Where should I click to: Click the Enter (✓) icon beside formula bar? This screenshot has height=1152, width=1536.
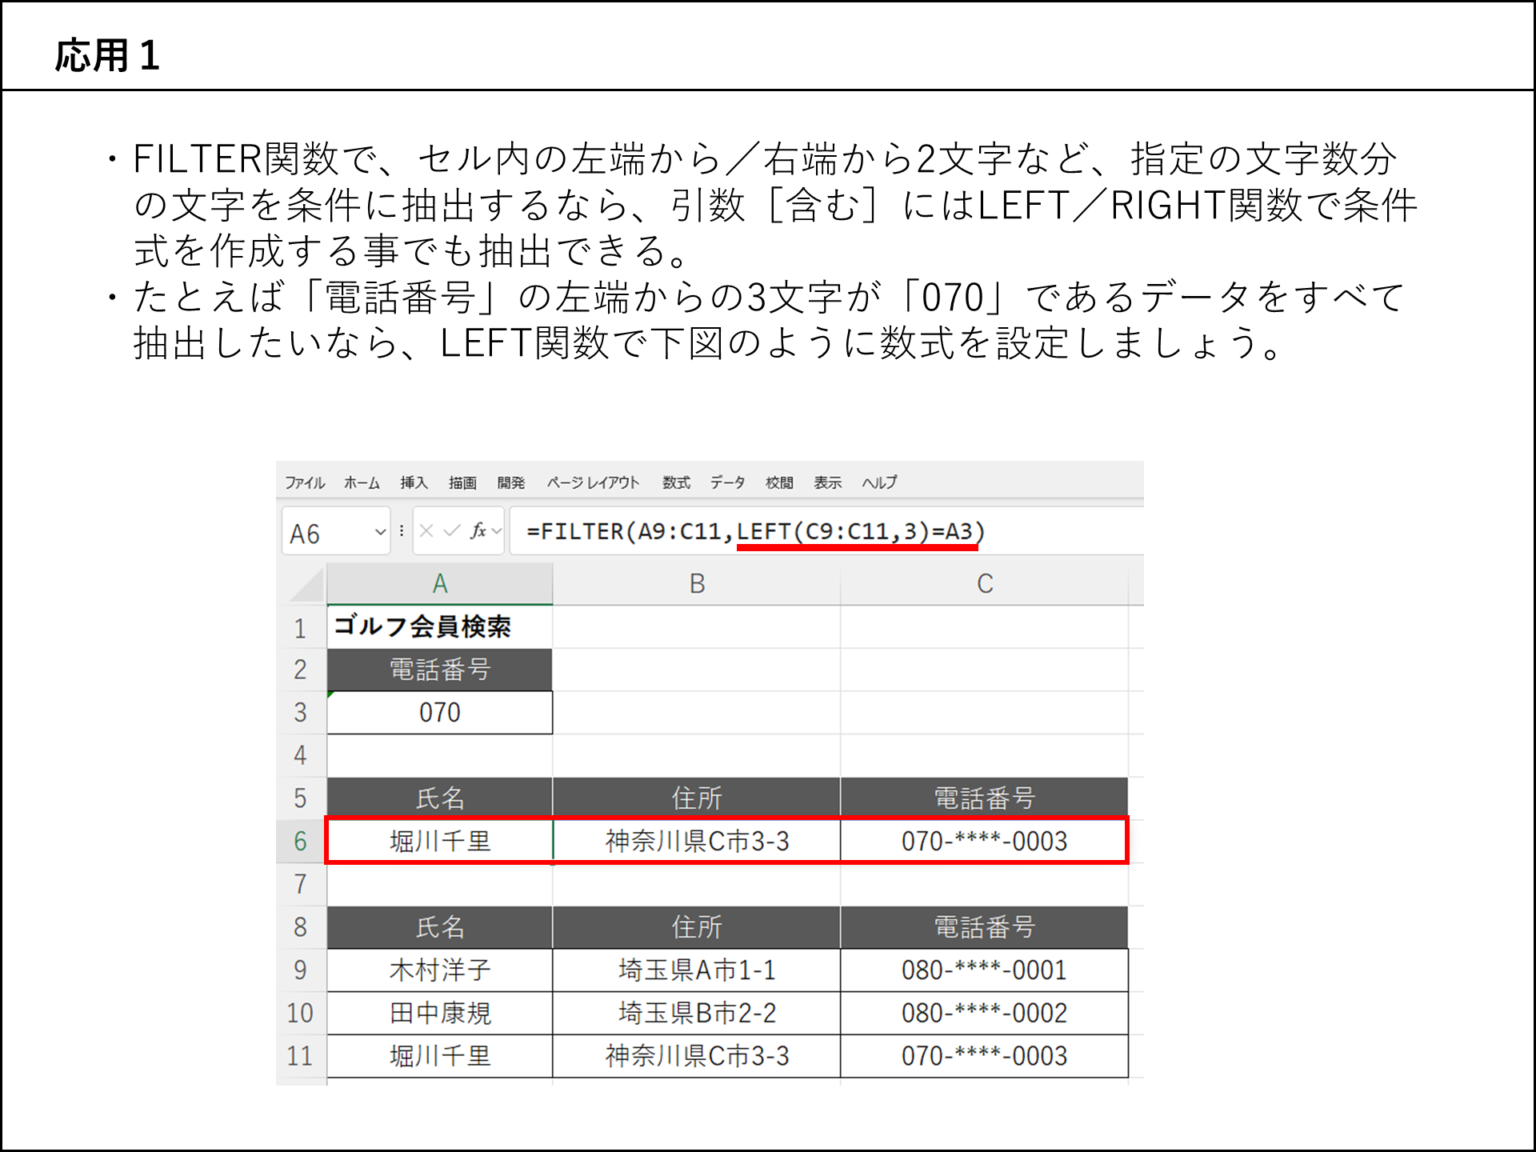click(x=451, y=530)
